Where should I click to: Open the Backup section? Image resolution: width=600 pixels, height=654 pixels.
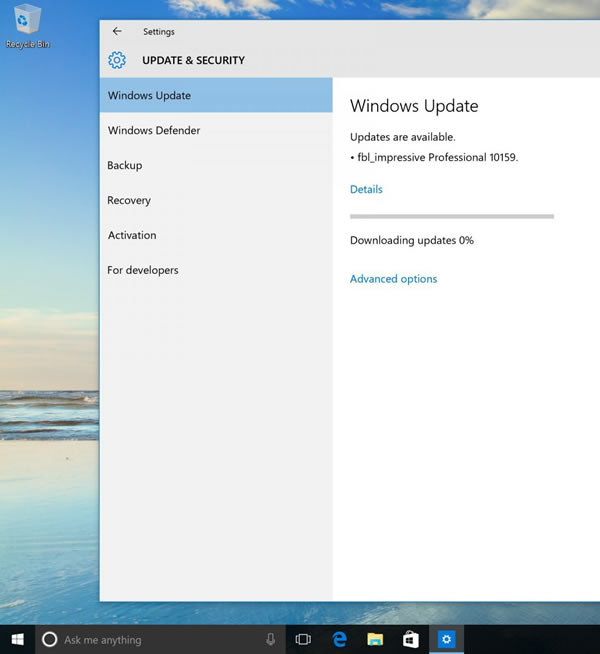pos(216,165)
